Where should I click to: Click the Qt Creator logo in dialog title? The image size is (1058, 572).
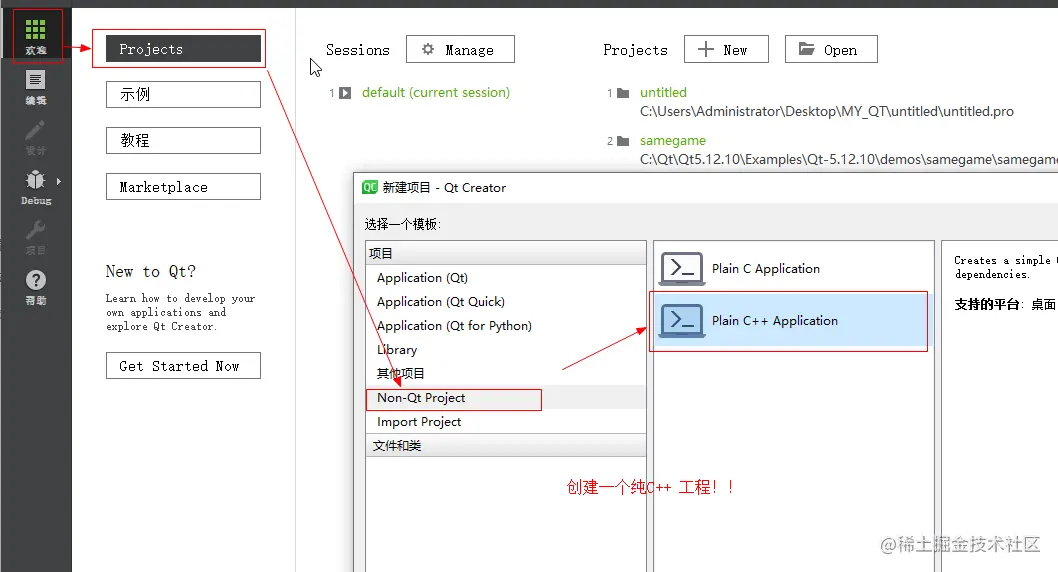click(x=370, y=188)
